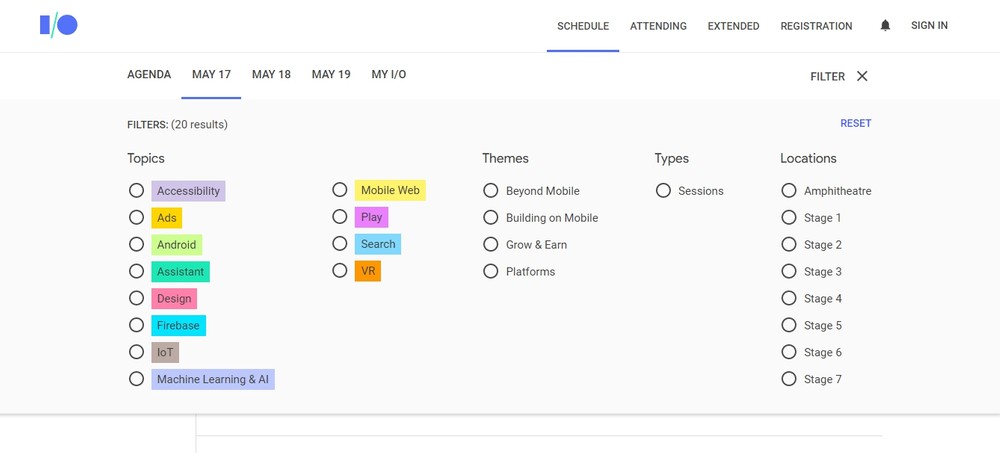Click the blue Search tag
The image size is (1000, 453).
(x=378, y=244)
